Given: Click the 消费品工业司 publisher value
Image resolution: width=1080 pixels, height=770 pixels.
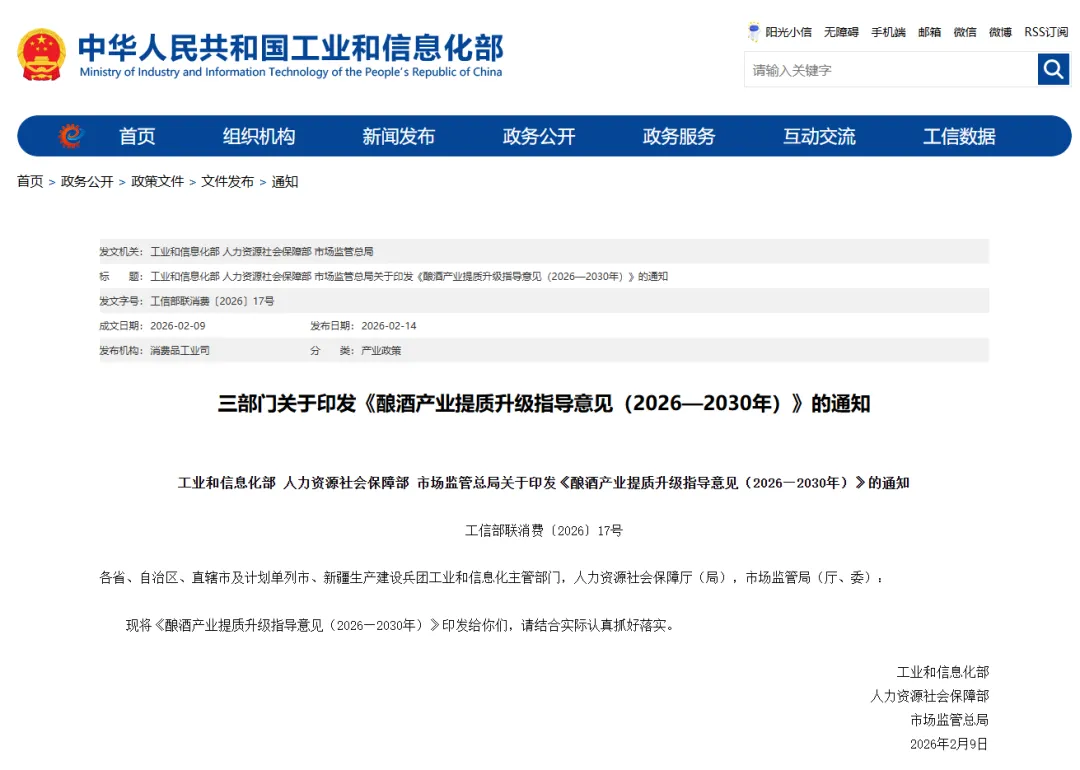Looking at the screenshot, I should [180, 351].
